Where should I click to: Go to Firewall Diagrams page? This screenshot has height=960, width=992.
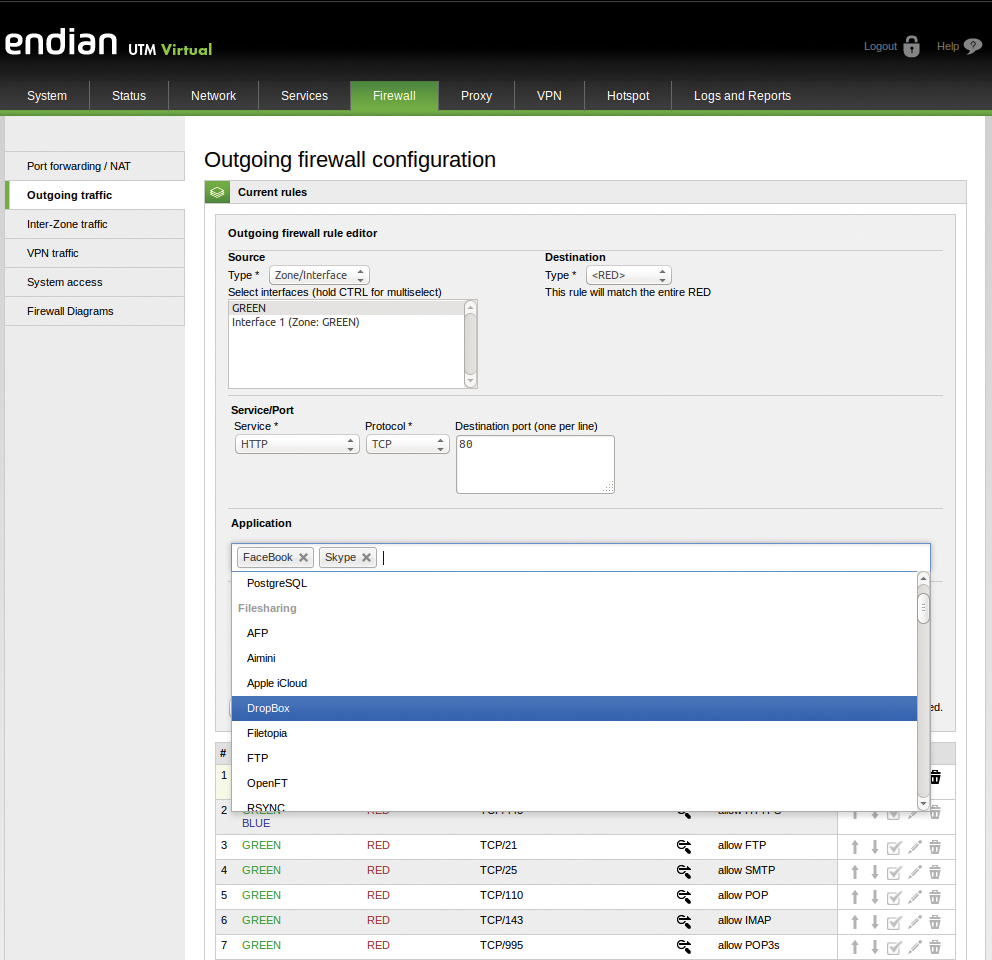[95, 311]
